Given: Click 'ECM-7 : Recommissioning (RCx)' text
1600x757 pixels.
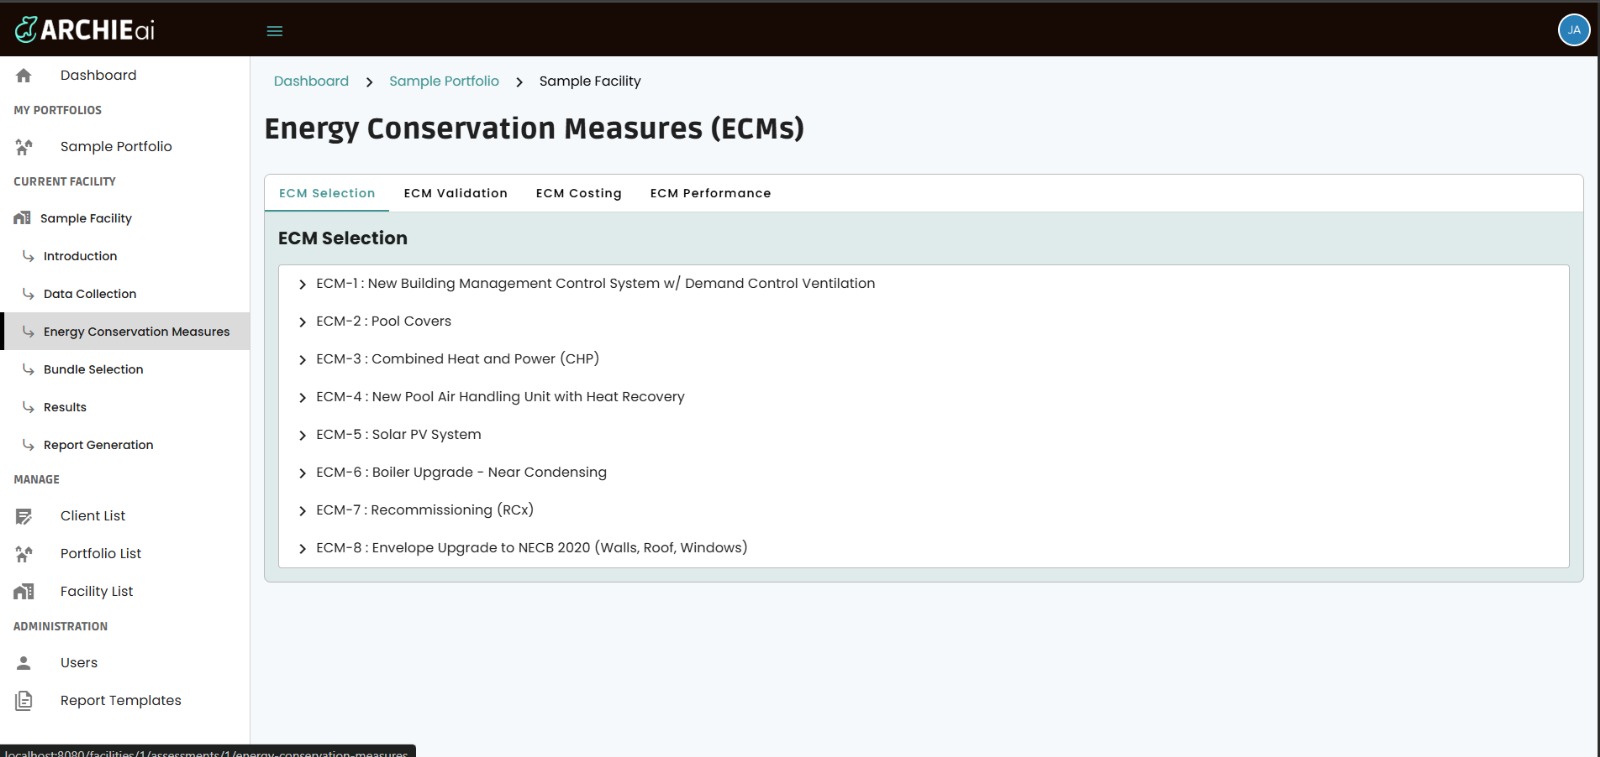Looking at the screenshot, I should coord(425,510).
